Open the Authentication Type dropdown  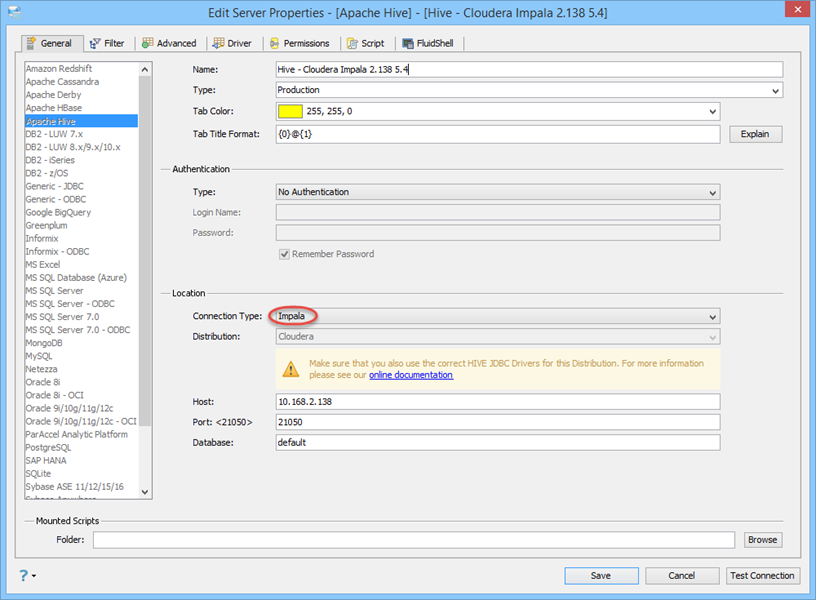coord(498,192)
